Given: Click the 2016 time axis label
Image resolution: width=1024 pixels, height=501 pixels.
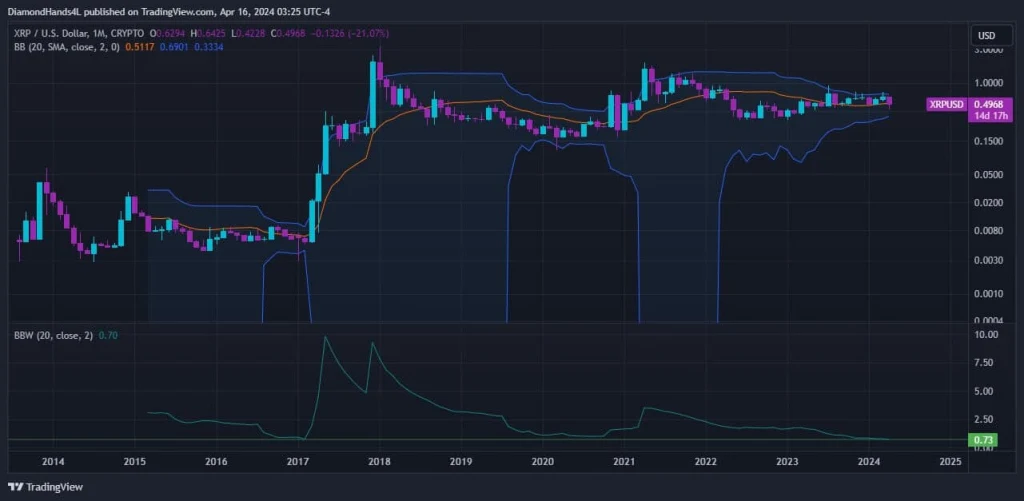Looking at the screenshot, I should tap(216, 461).
